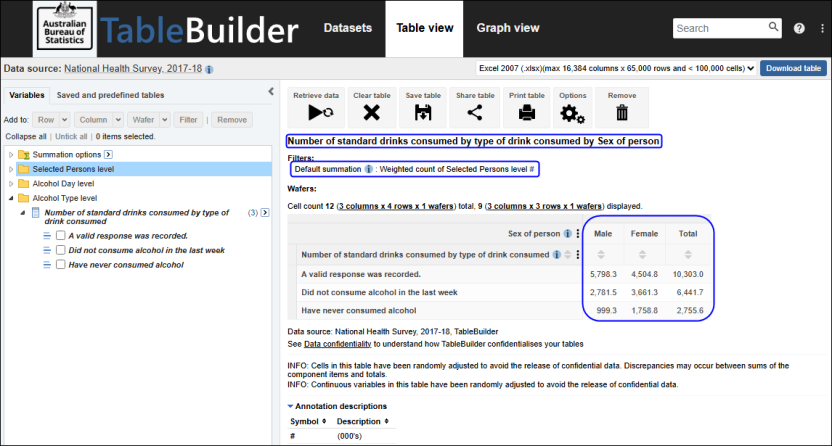Open Options via the gears icon
832x446 pixels.
tap(573, 113)
